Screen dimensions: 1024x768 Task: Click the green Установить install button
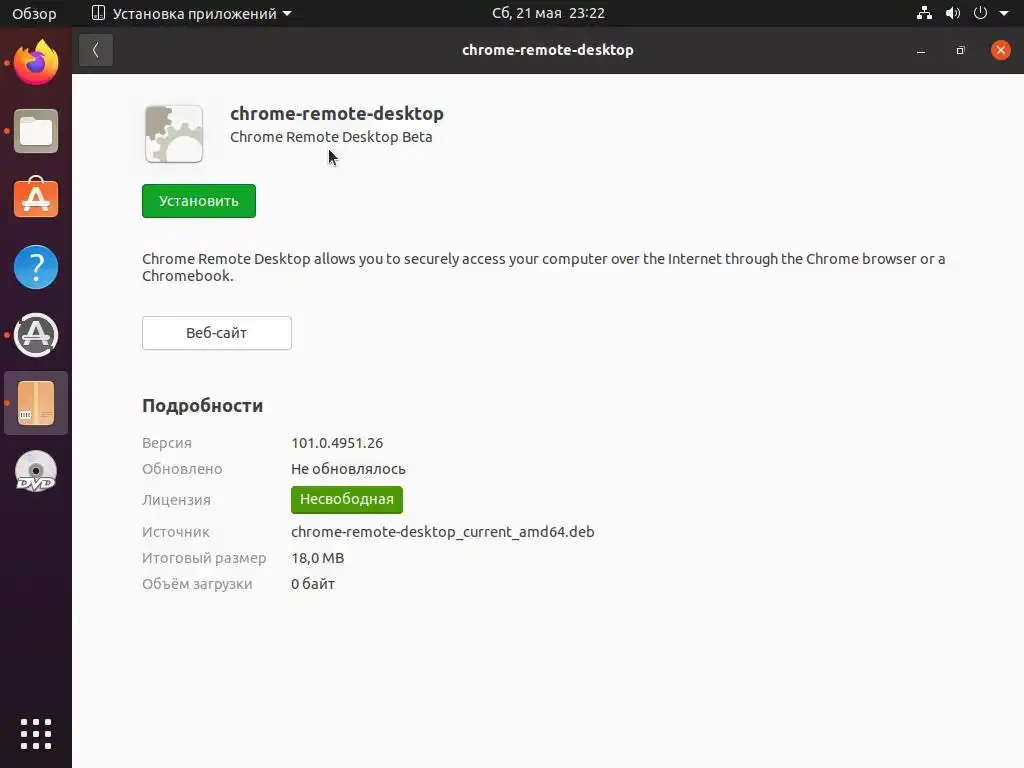pos(199,201)
